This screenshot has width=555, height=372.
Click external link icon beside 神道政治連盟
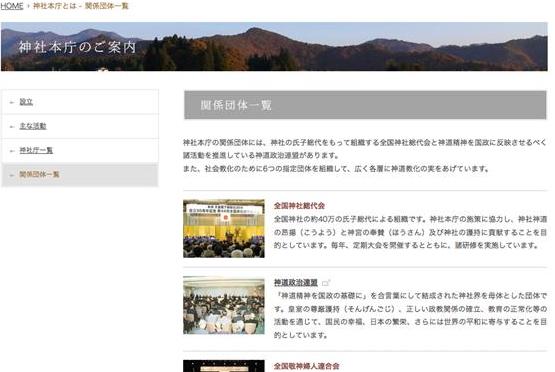[326, 283]
